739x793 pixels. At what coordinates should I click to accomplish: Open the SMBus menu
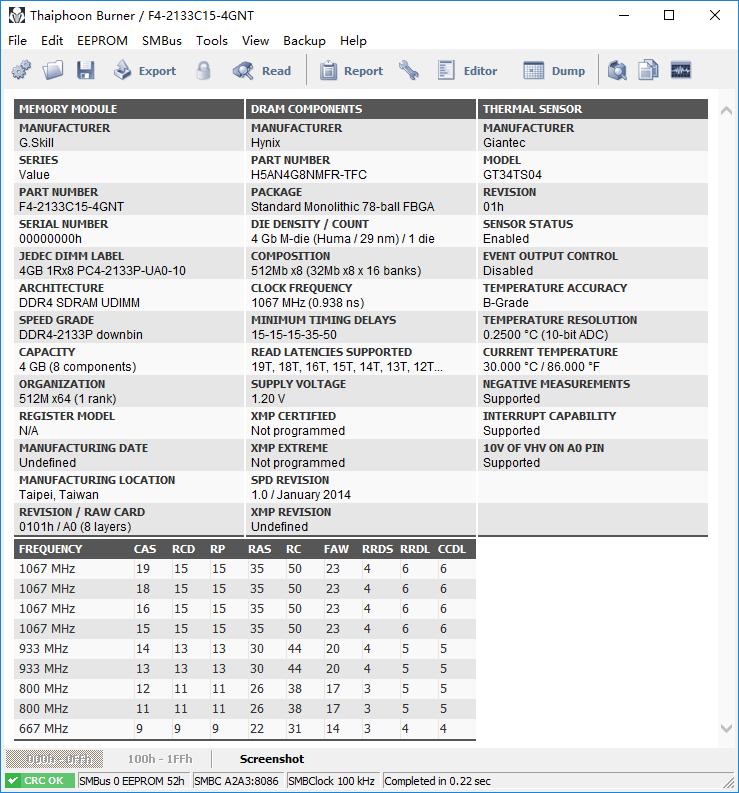[162, 40]
